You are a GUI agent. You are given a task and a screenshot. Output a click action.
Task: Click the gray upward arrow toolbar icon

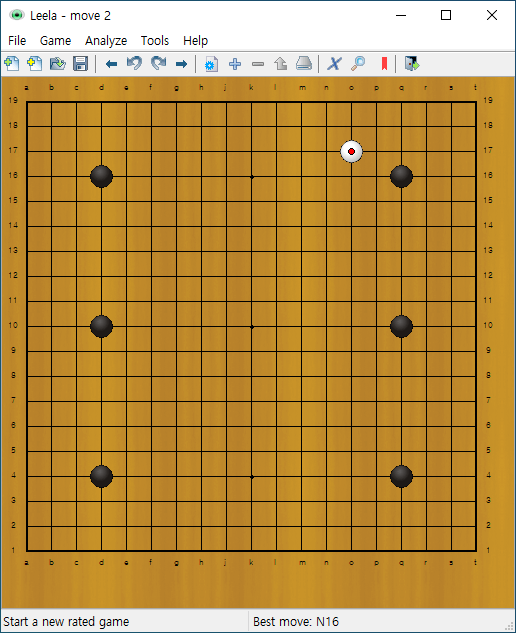[281, 64]
